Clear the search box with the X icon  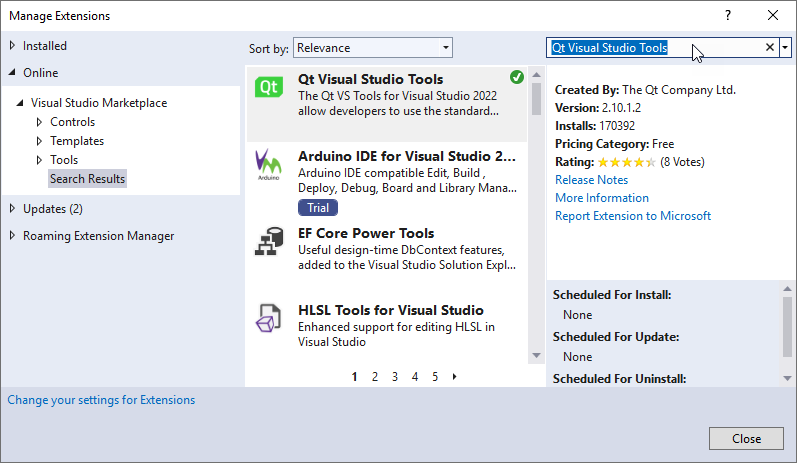pos(770,47)
